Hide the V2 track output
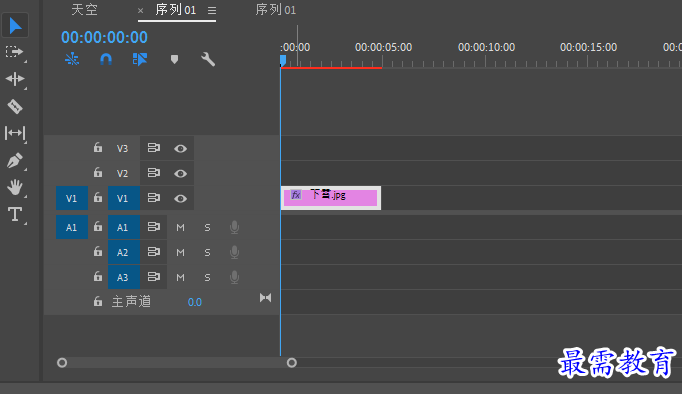 [181, 174]
